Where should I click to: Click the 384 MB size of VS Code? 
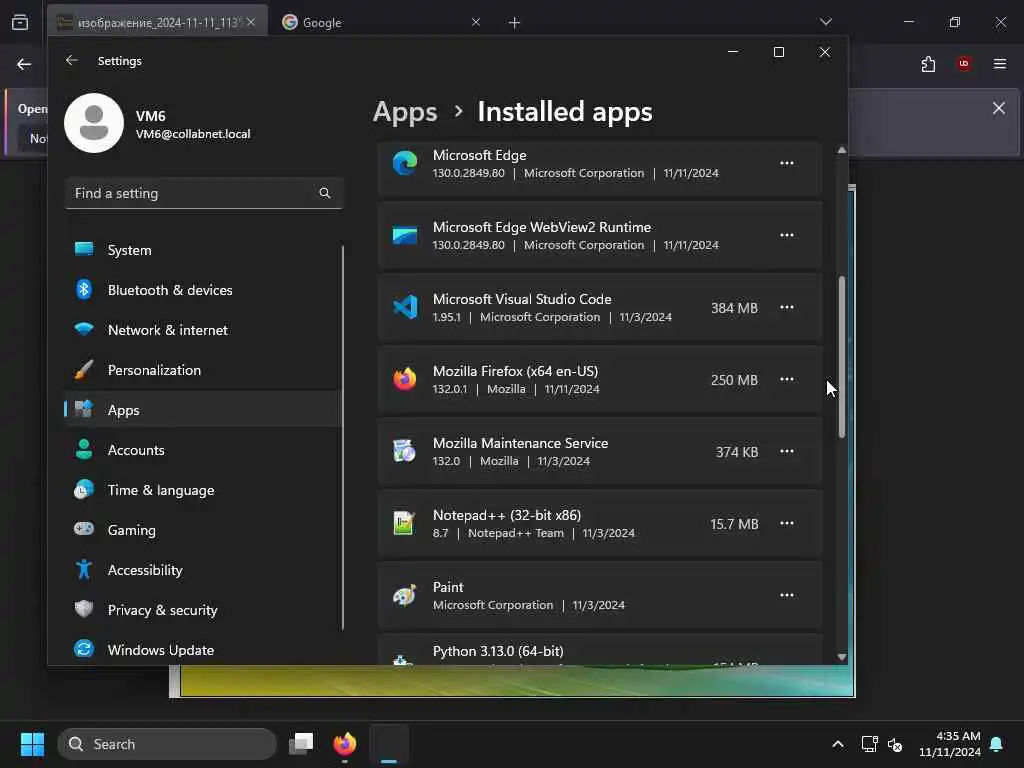click(x=734, y=308)
